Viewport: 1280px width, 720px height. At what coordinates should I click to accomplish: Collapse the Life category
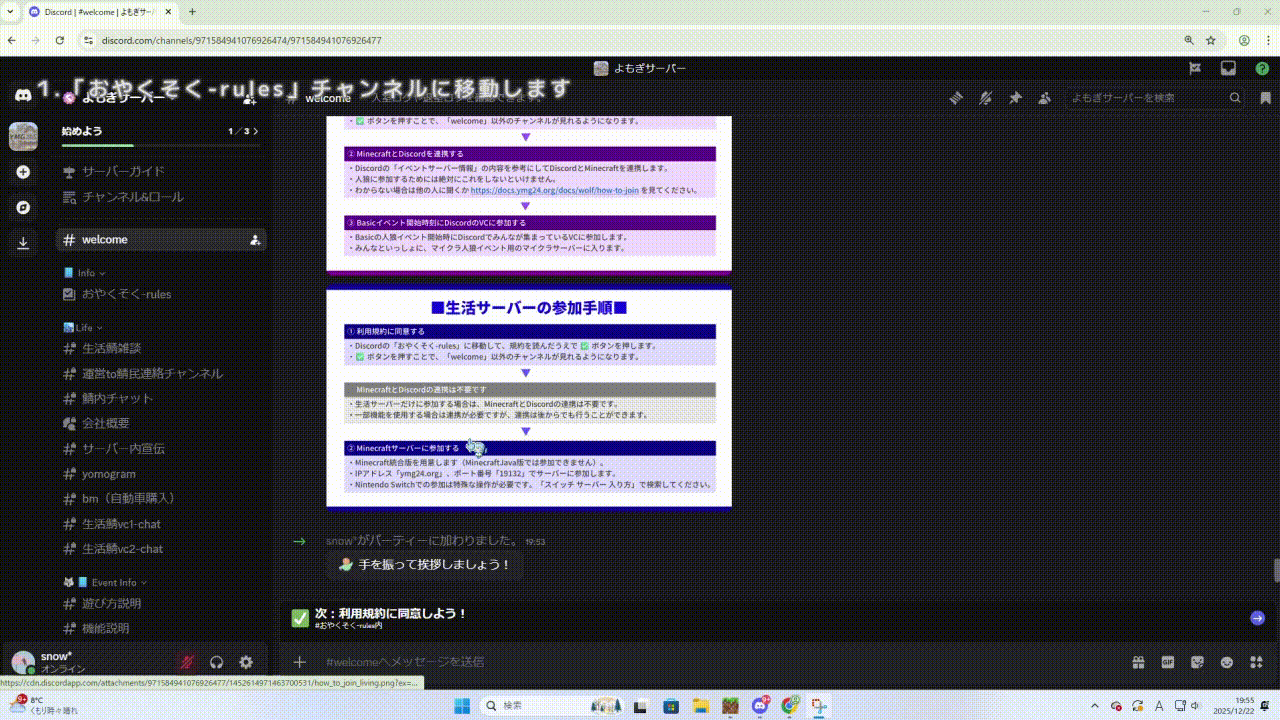coord(83,328)
